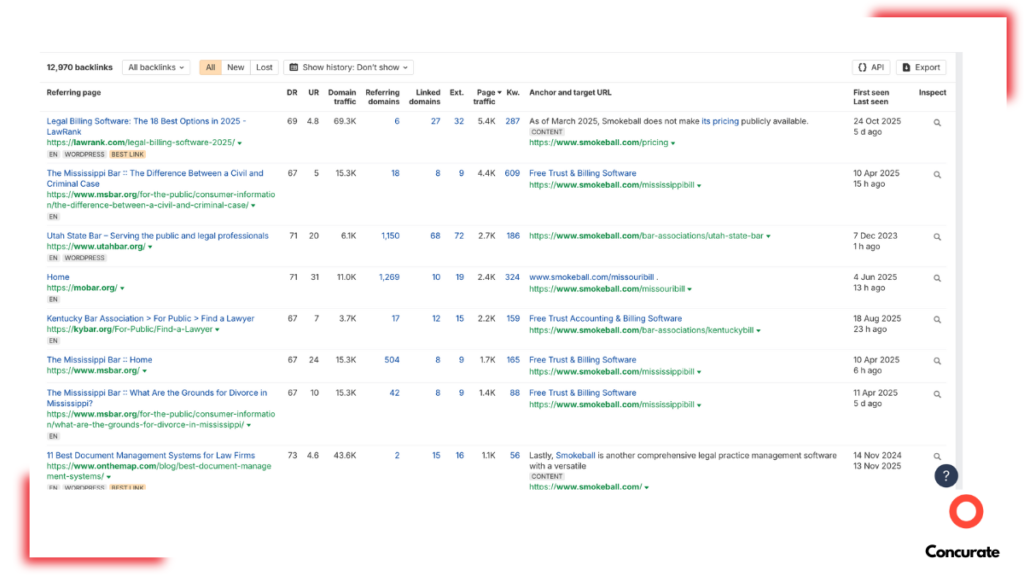Viewport: 1024px width, 576px height.
Task: Enable the All filter segment
Action: coord(210,67)
